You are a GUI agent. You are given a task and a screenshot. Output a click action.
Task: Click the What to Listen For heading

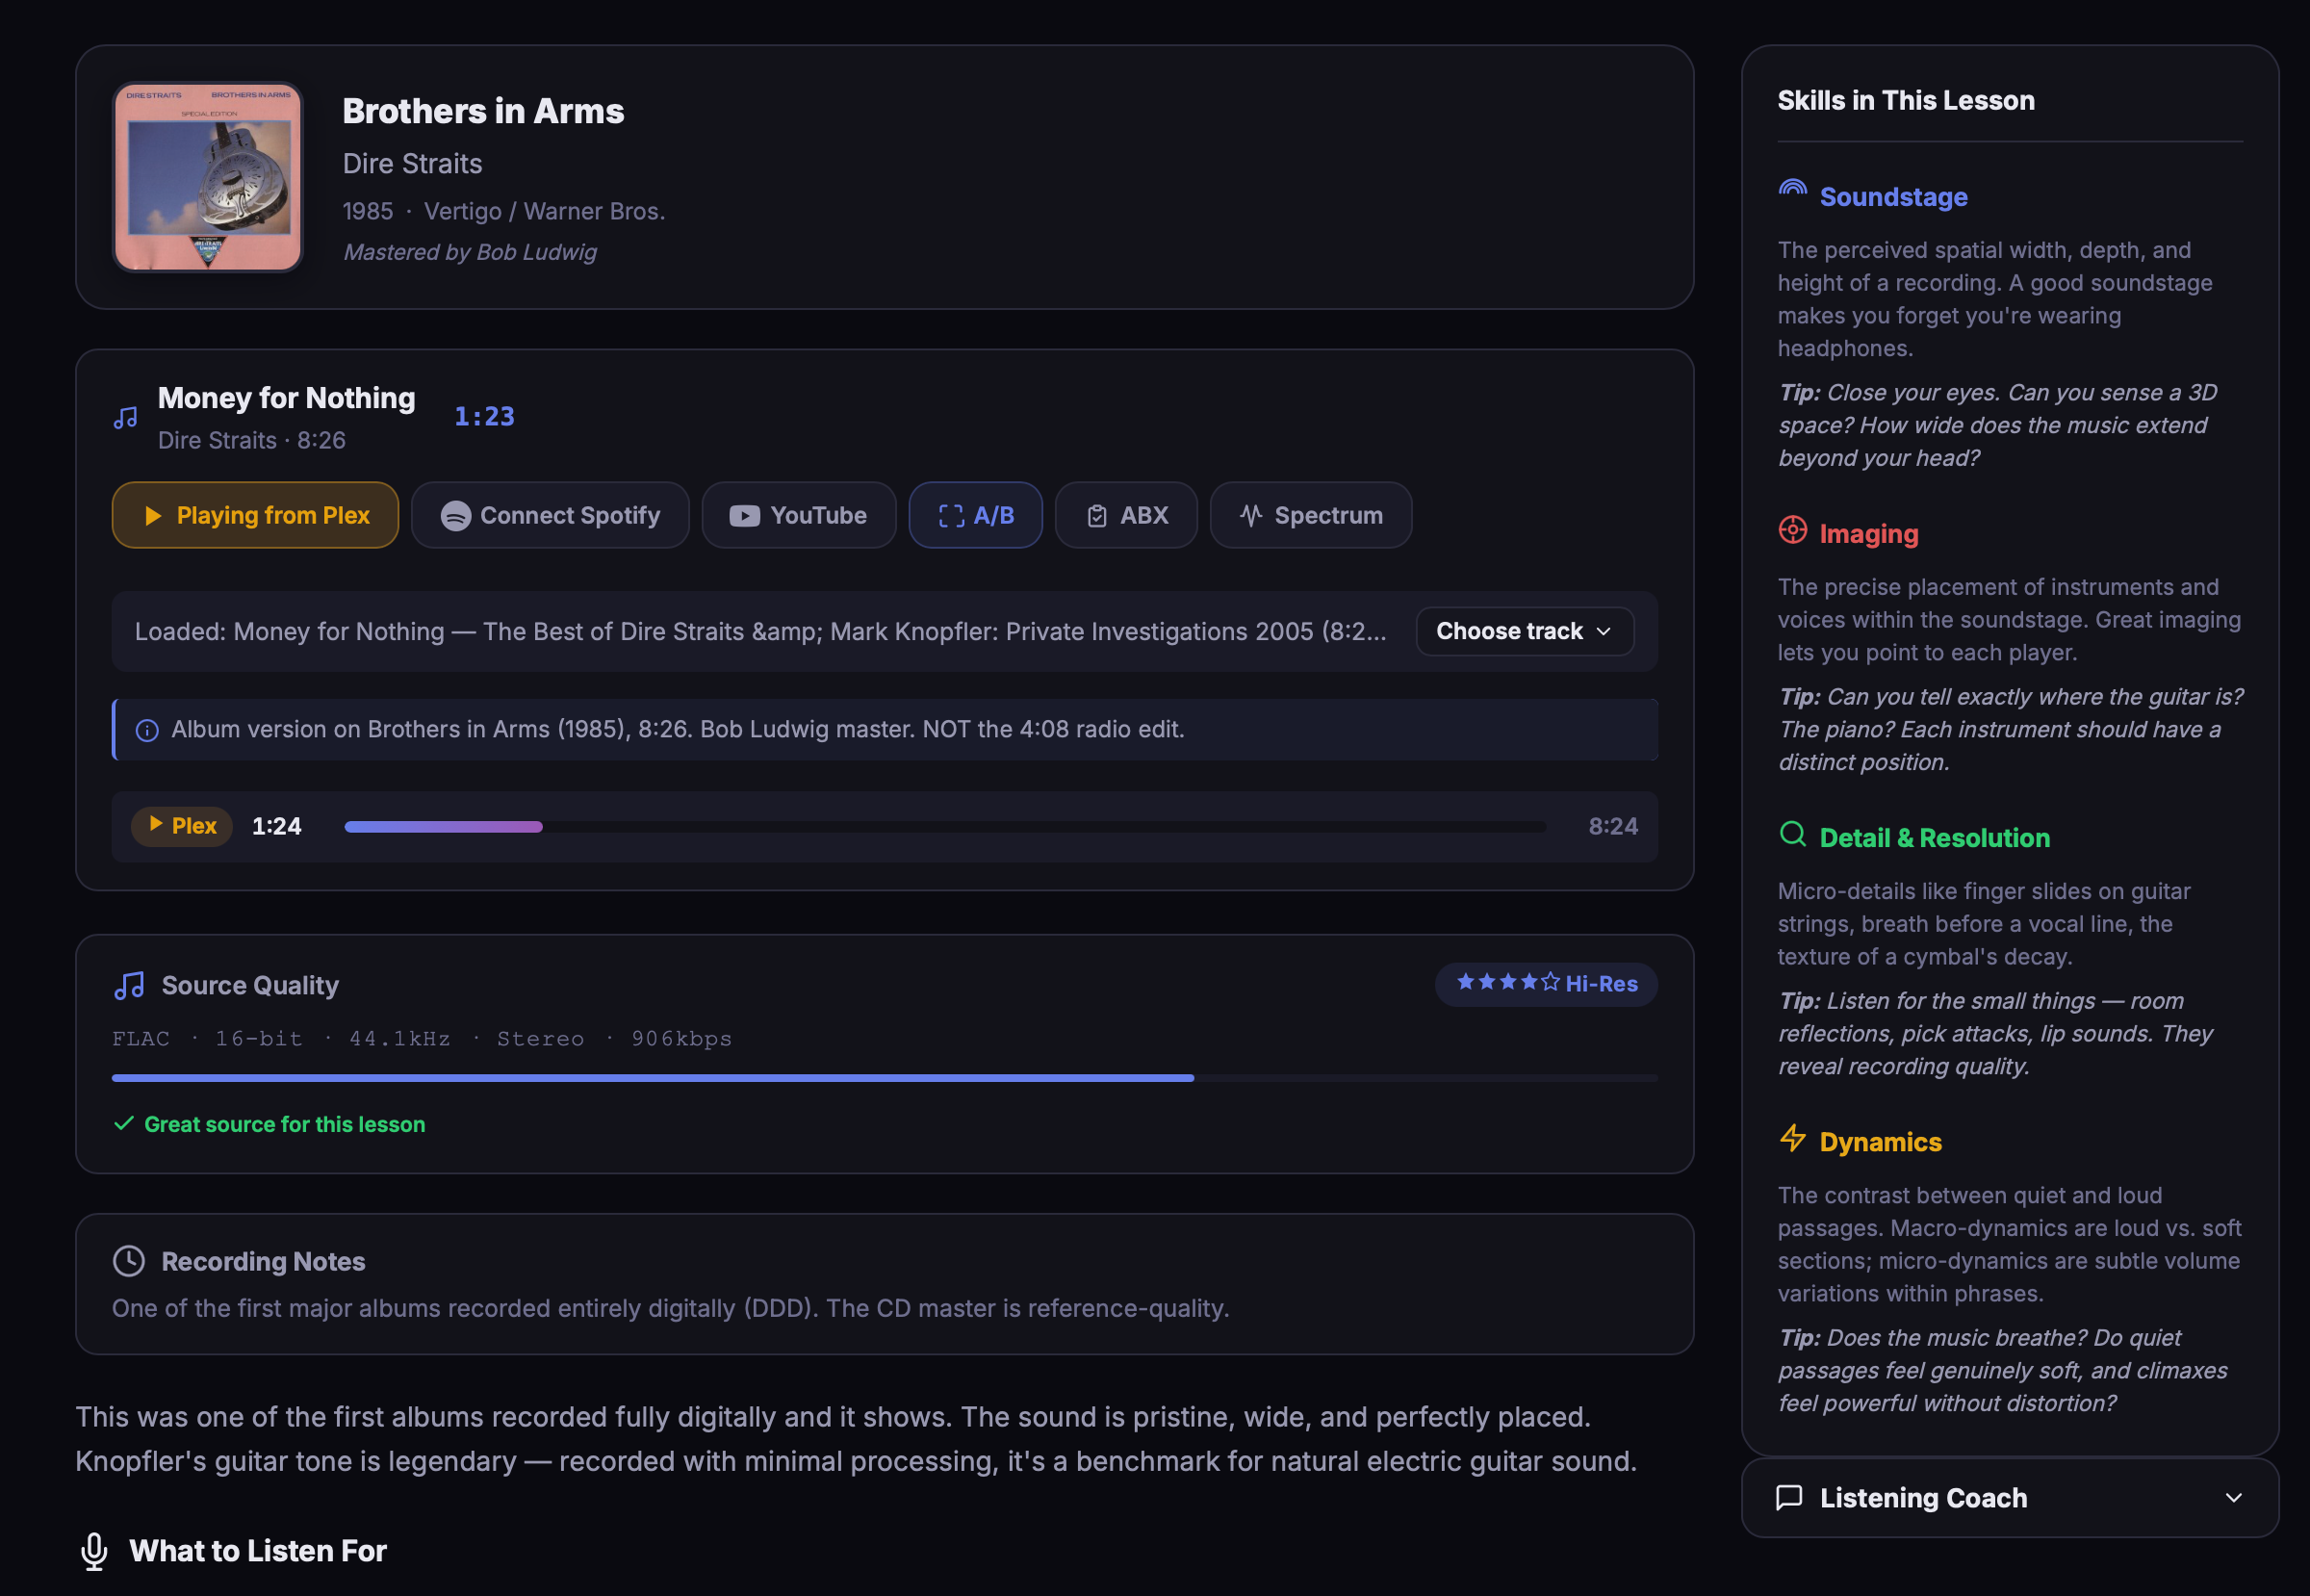[258, 1551]
